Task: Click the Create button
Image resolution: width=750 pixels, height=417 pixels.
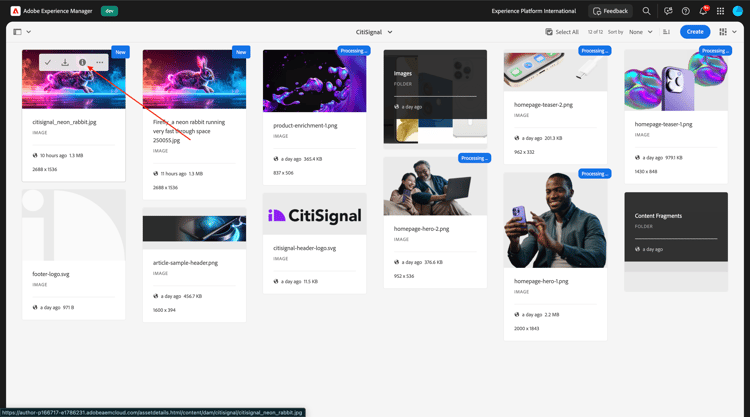Action: pyautogui.click(x=695, y=32)
